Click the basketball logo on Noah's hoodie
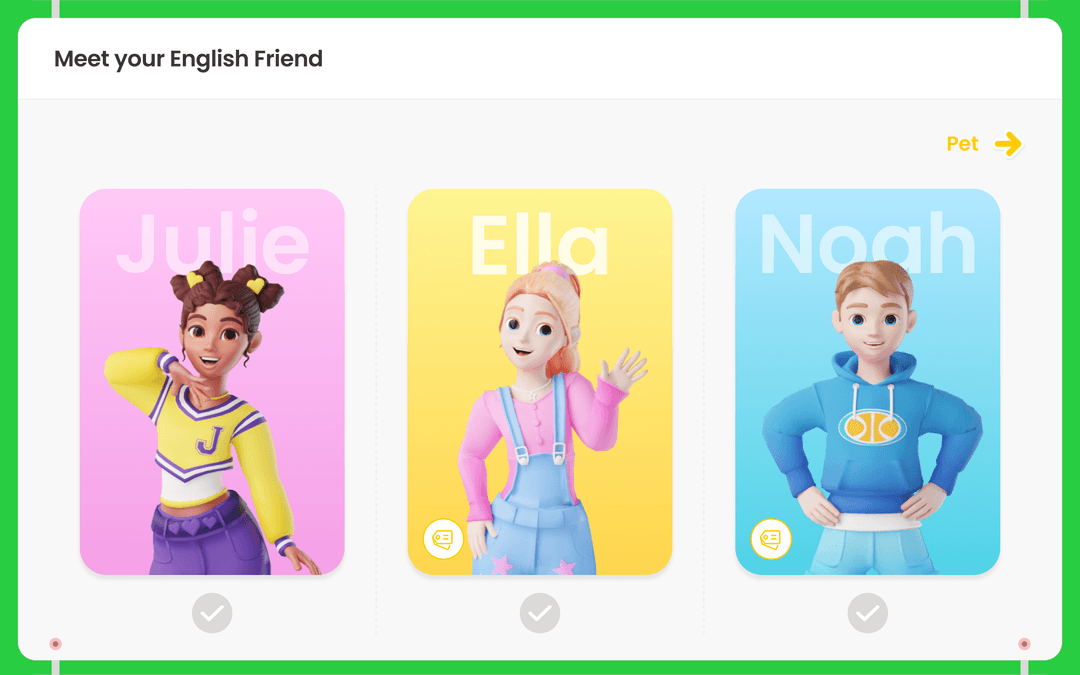Screen dimensions: 1080x675 point(872,428)
